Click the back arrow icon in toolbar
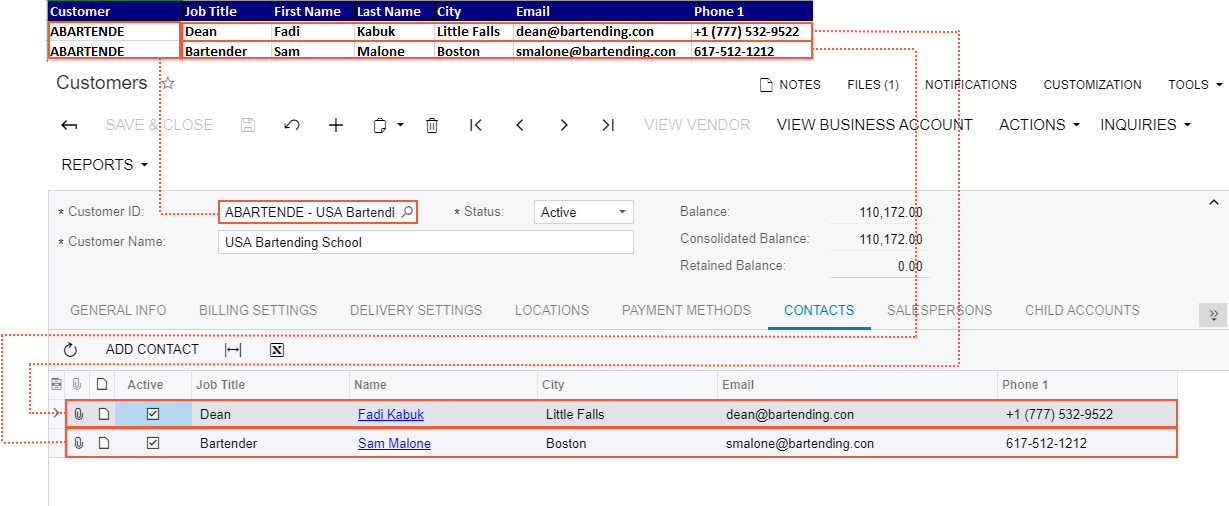The image size is (1229, 506). (x=69, y=125)
